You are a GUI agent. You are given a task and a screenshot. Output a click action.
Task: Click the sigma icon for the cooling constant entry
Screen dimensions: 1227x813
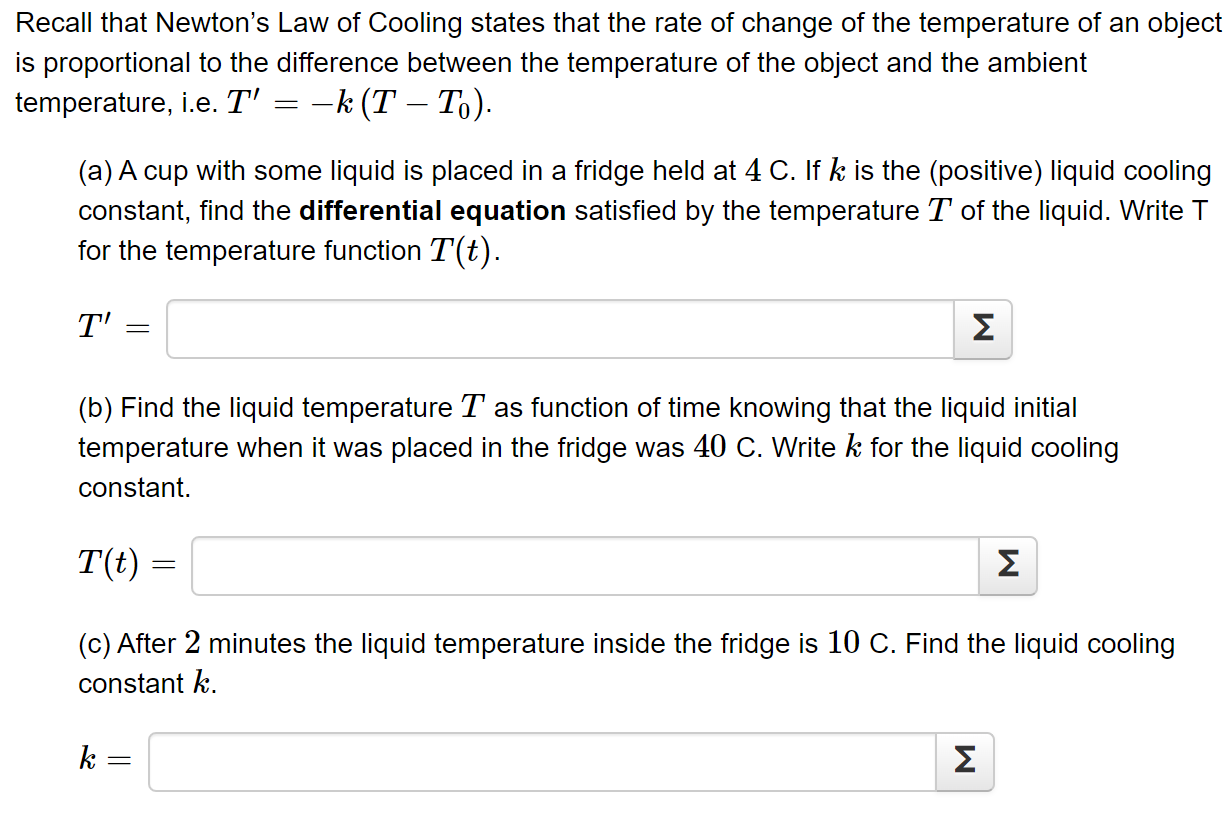tap(964, 762)
